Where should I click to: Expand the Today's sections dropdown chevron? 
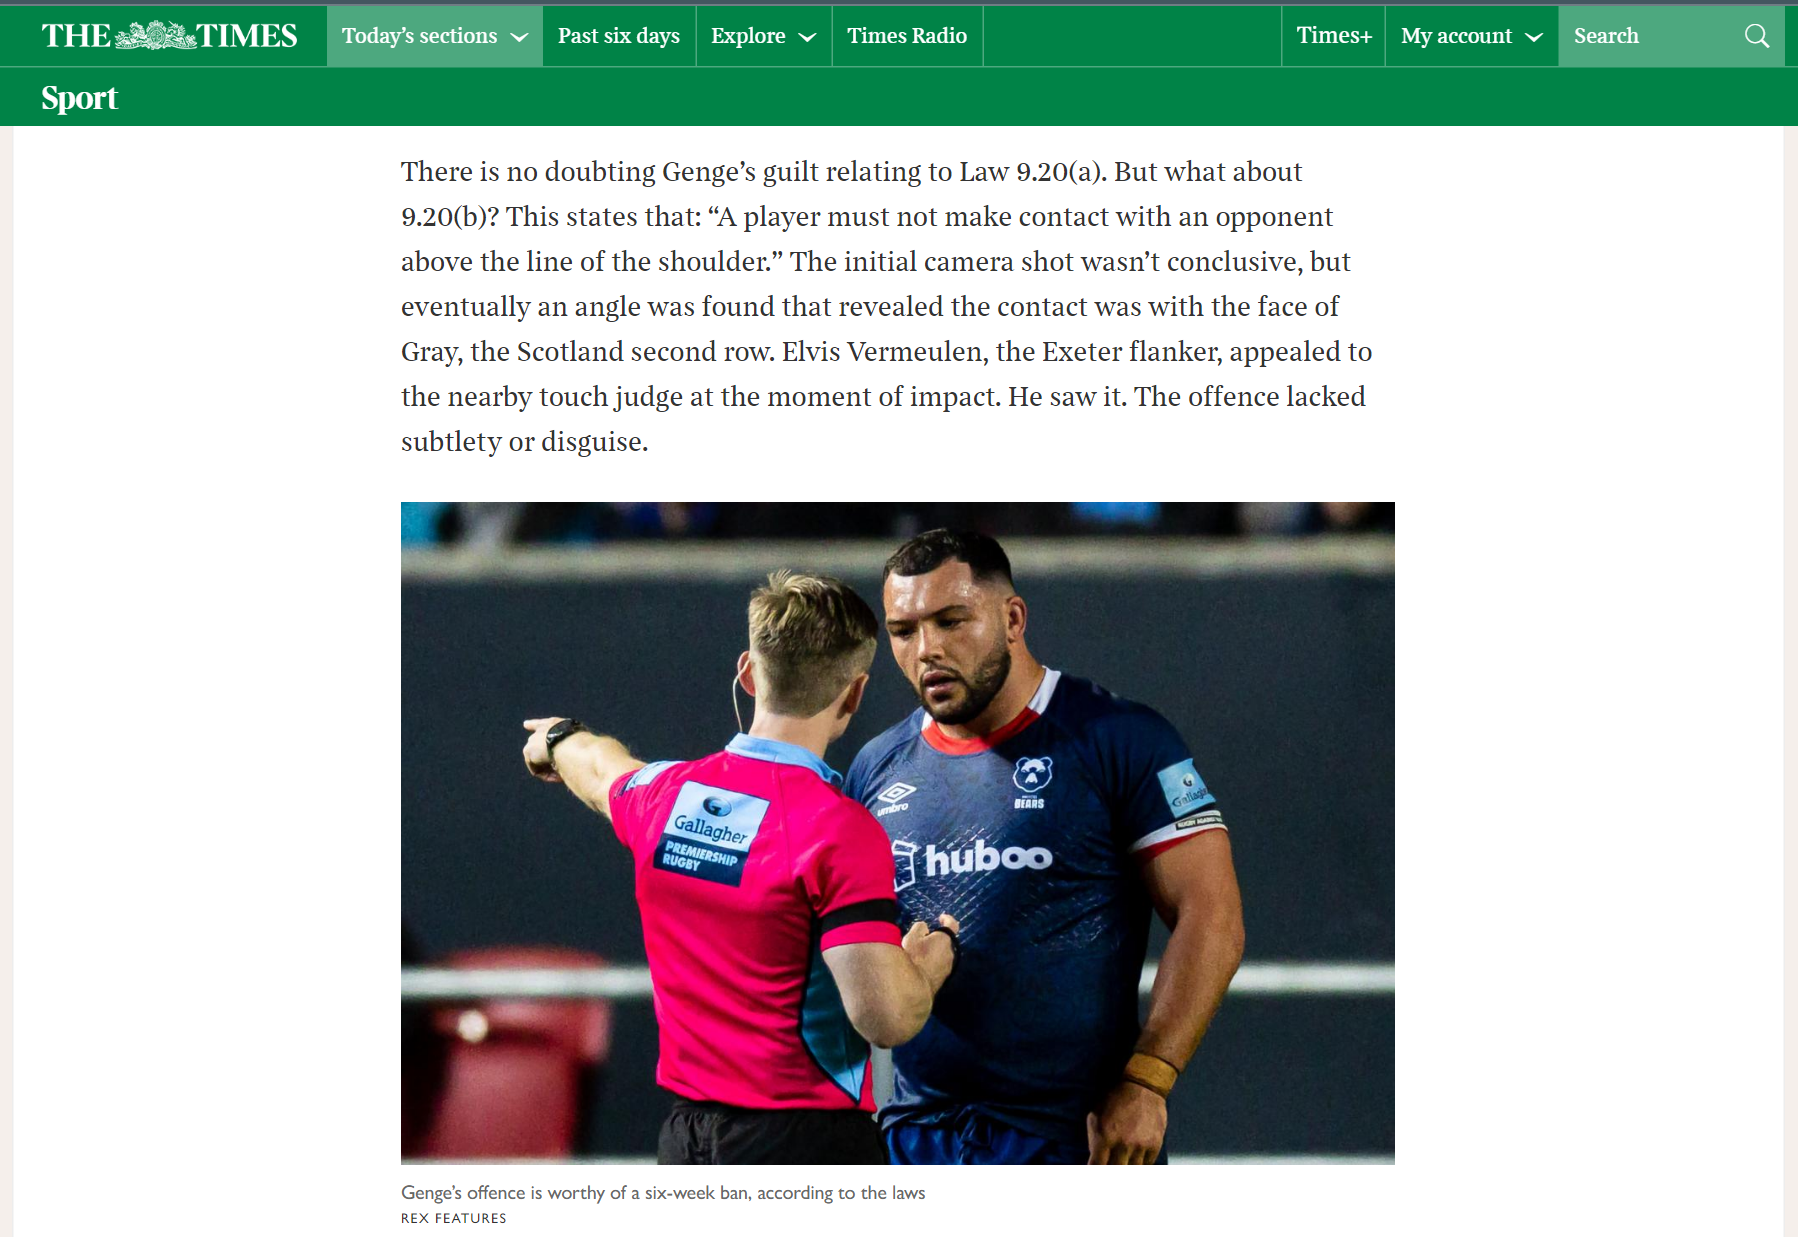[519, 37]
